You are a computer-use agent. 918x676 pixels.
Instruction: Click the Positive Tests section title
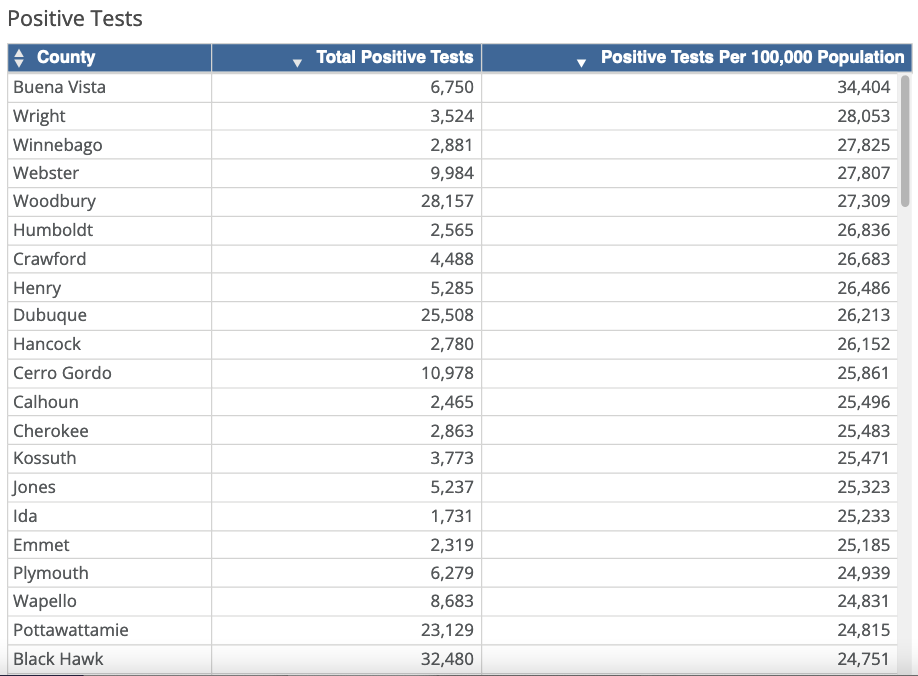[x=75, y=19]
